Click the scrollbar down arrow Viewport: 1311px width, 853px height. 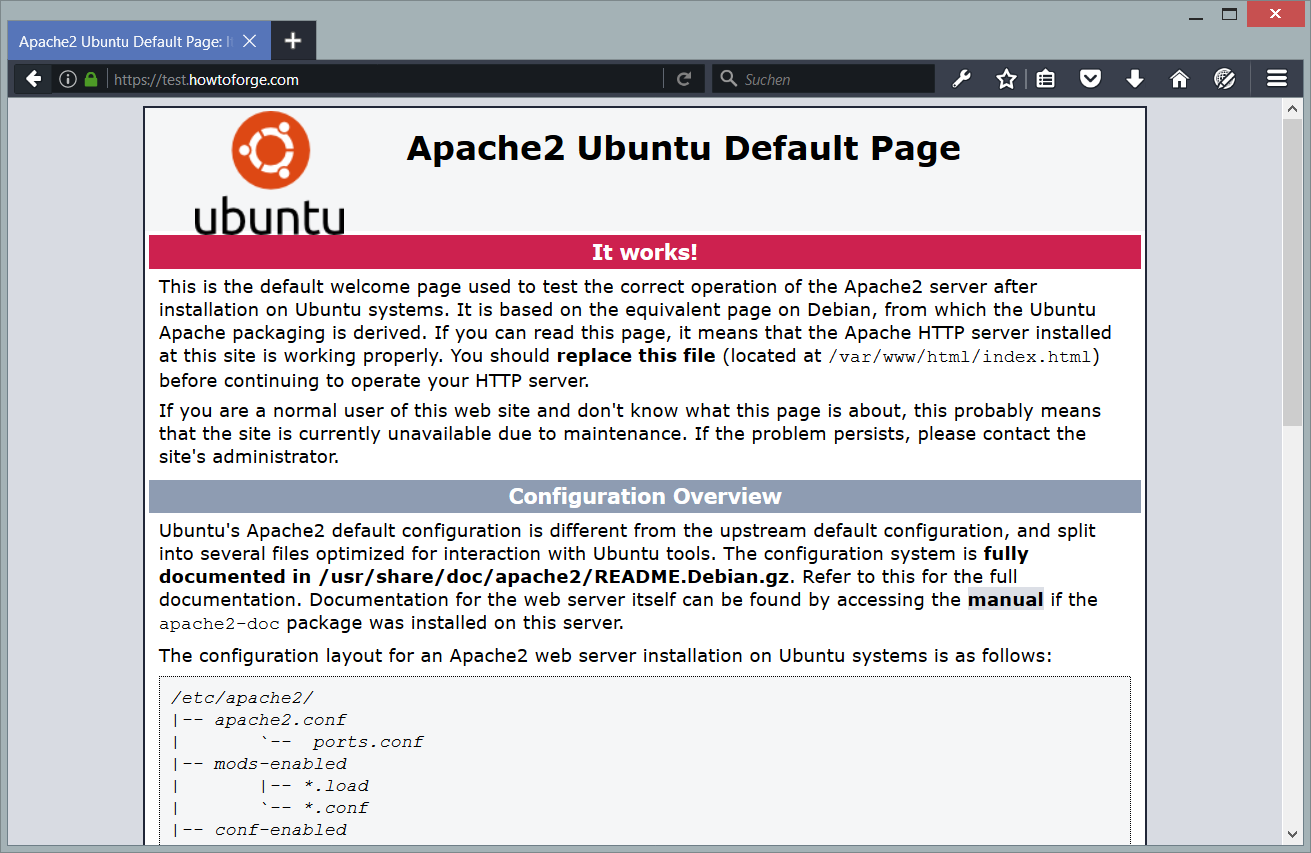[x=1291, y=833]
